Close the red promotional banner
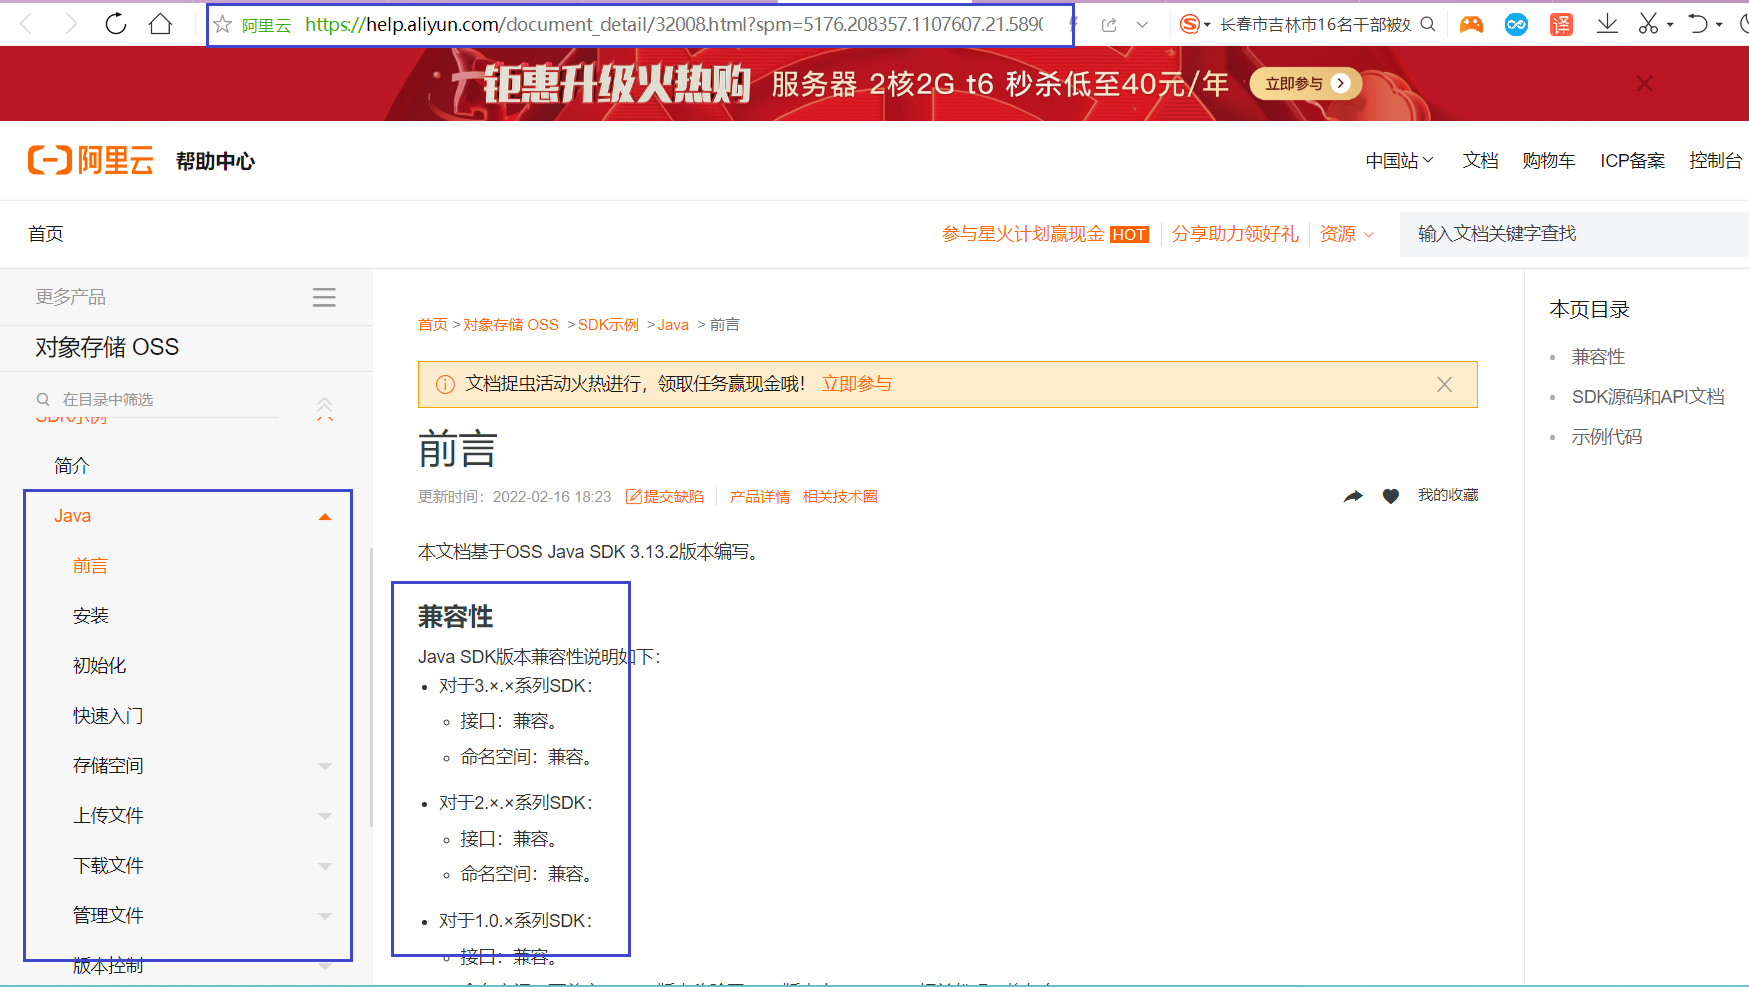1749x987 pixels. click(1644, 84)
